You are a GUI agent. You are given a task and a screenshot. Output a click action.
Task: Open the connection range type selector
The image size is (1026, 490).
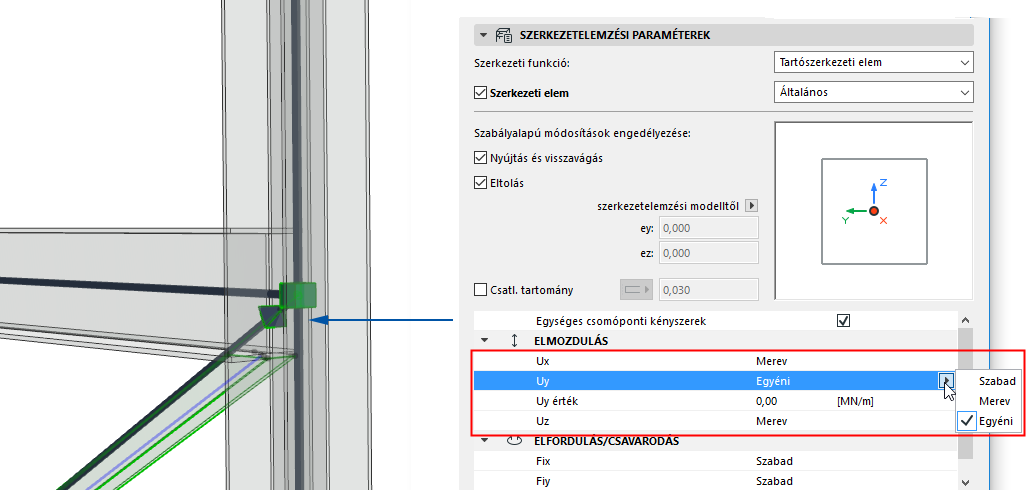636,289
